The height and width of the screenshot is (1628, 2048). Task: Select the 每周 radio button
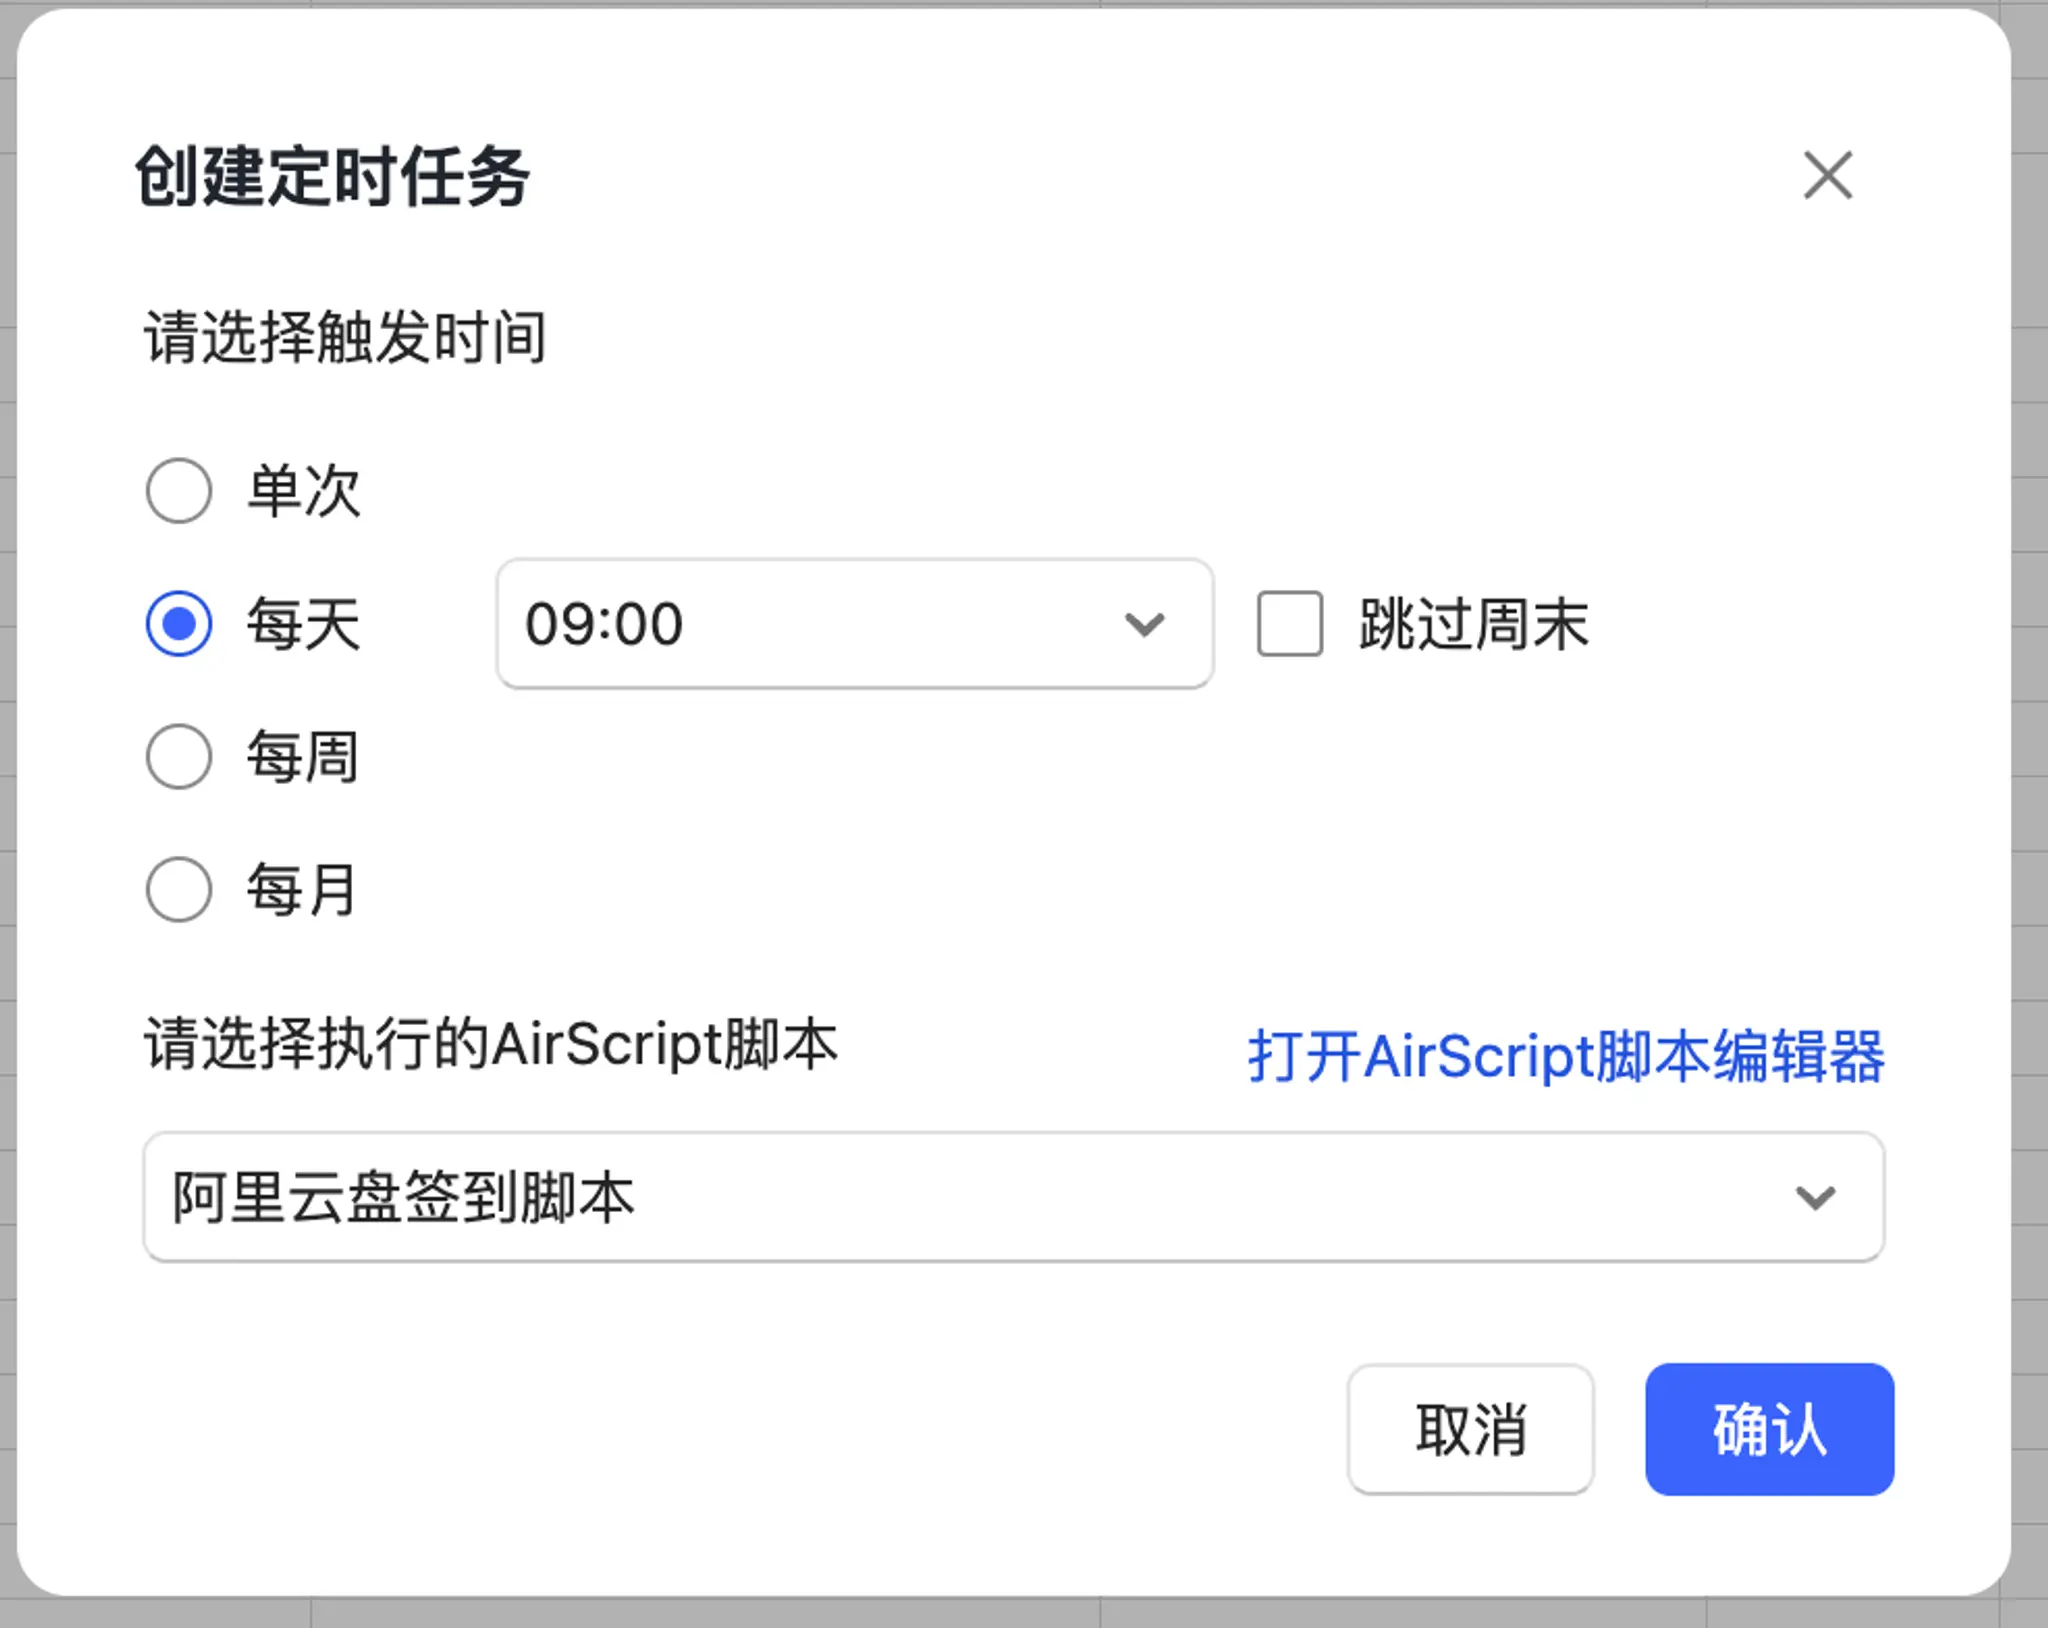click(180, 755)
